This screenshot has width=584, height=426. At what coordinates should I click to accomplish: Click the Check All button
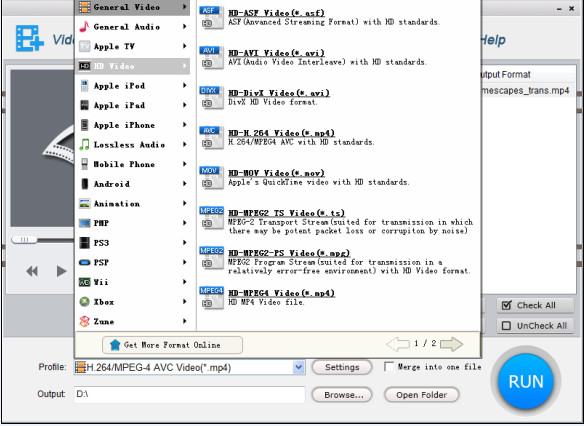pyautogui.click(x=535, y=306)
